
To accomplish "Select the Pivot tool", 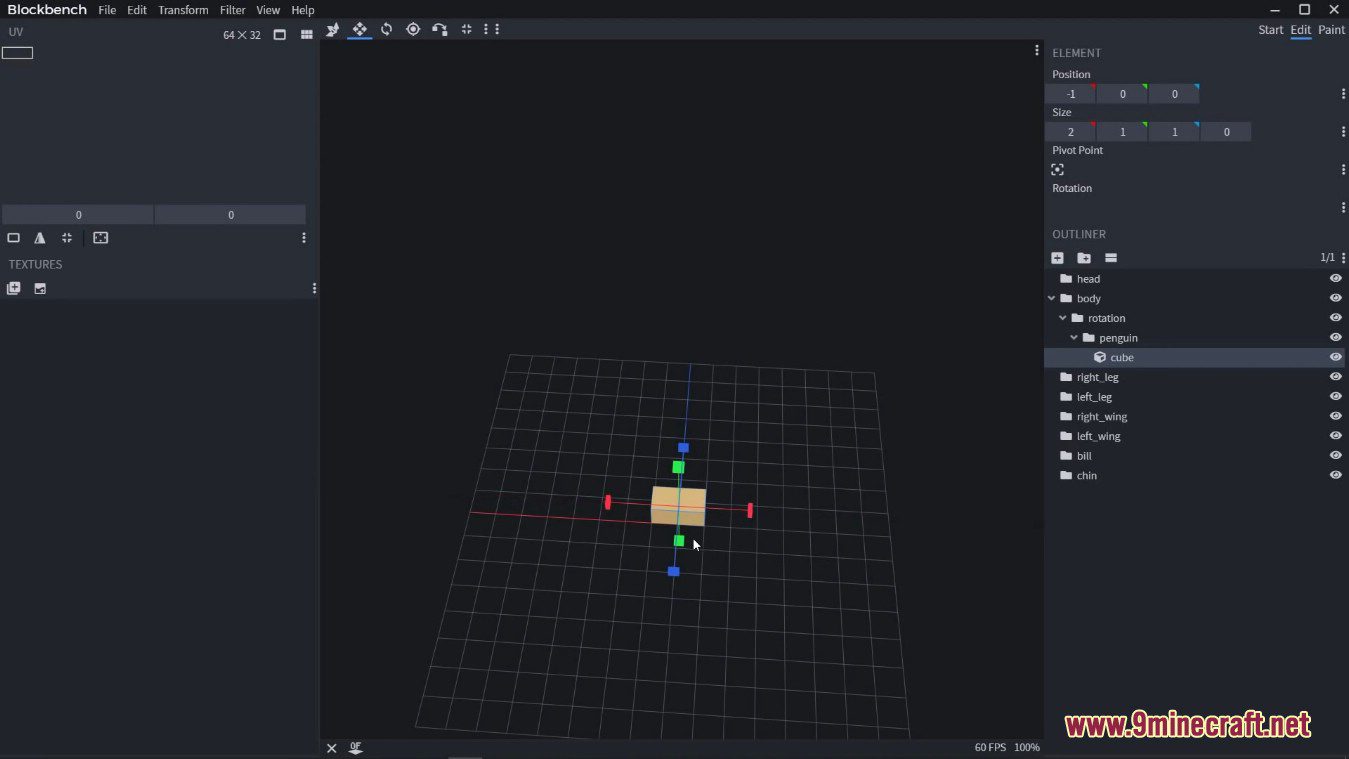I will (x=413, y=29).
